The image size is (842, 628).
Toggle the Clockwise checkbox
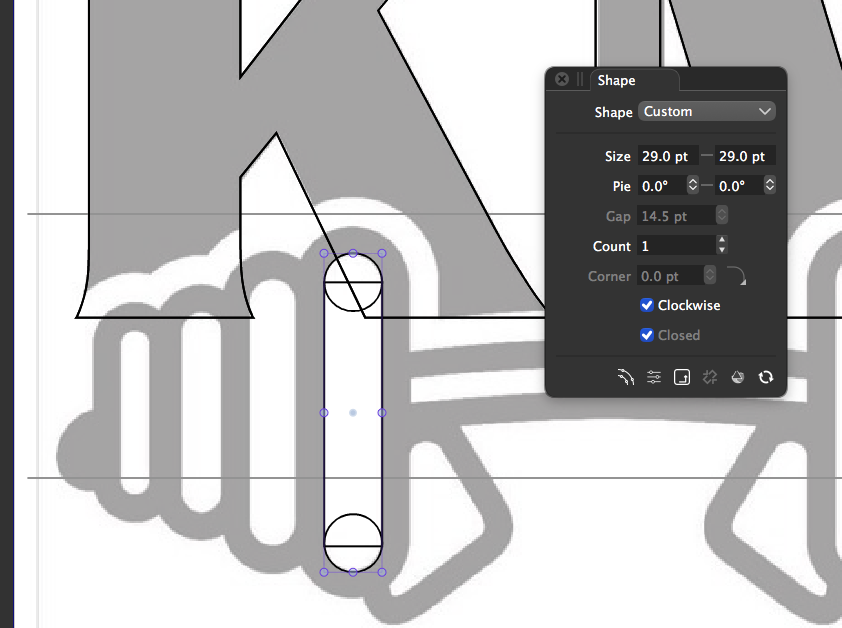point(647,305)
